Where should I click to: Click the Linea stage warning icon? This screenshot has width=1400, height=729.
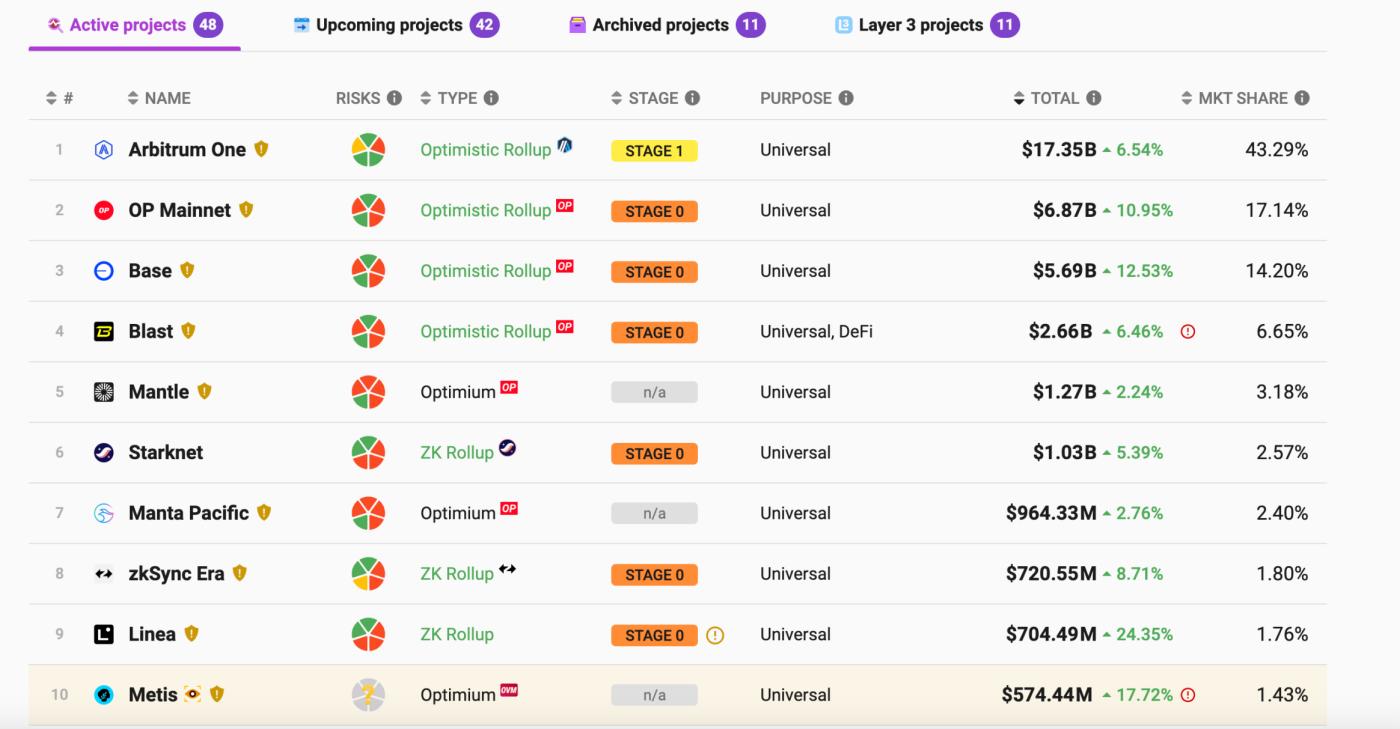[714, 635]
